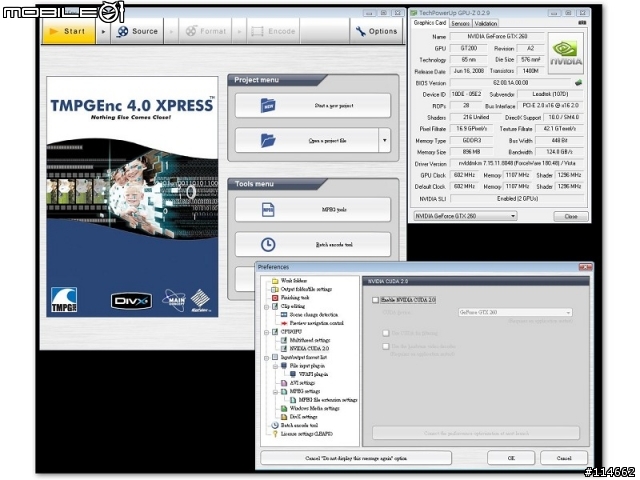The image size is (640, 480).
Task: Select Multithread settings tree item
Action: pos(310,340)
